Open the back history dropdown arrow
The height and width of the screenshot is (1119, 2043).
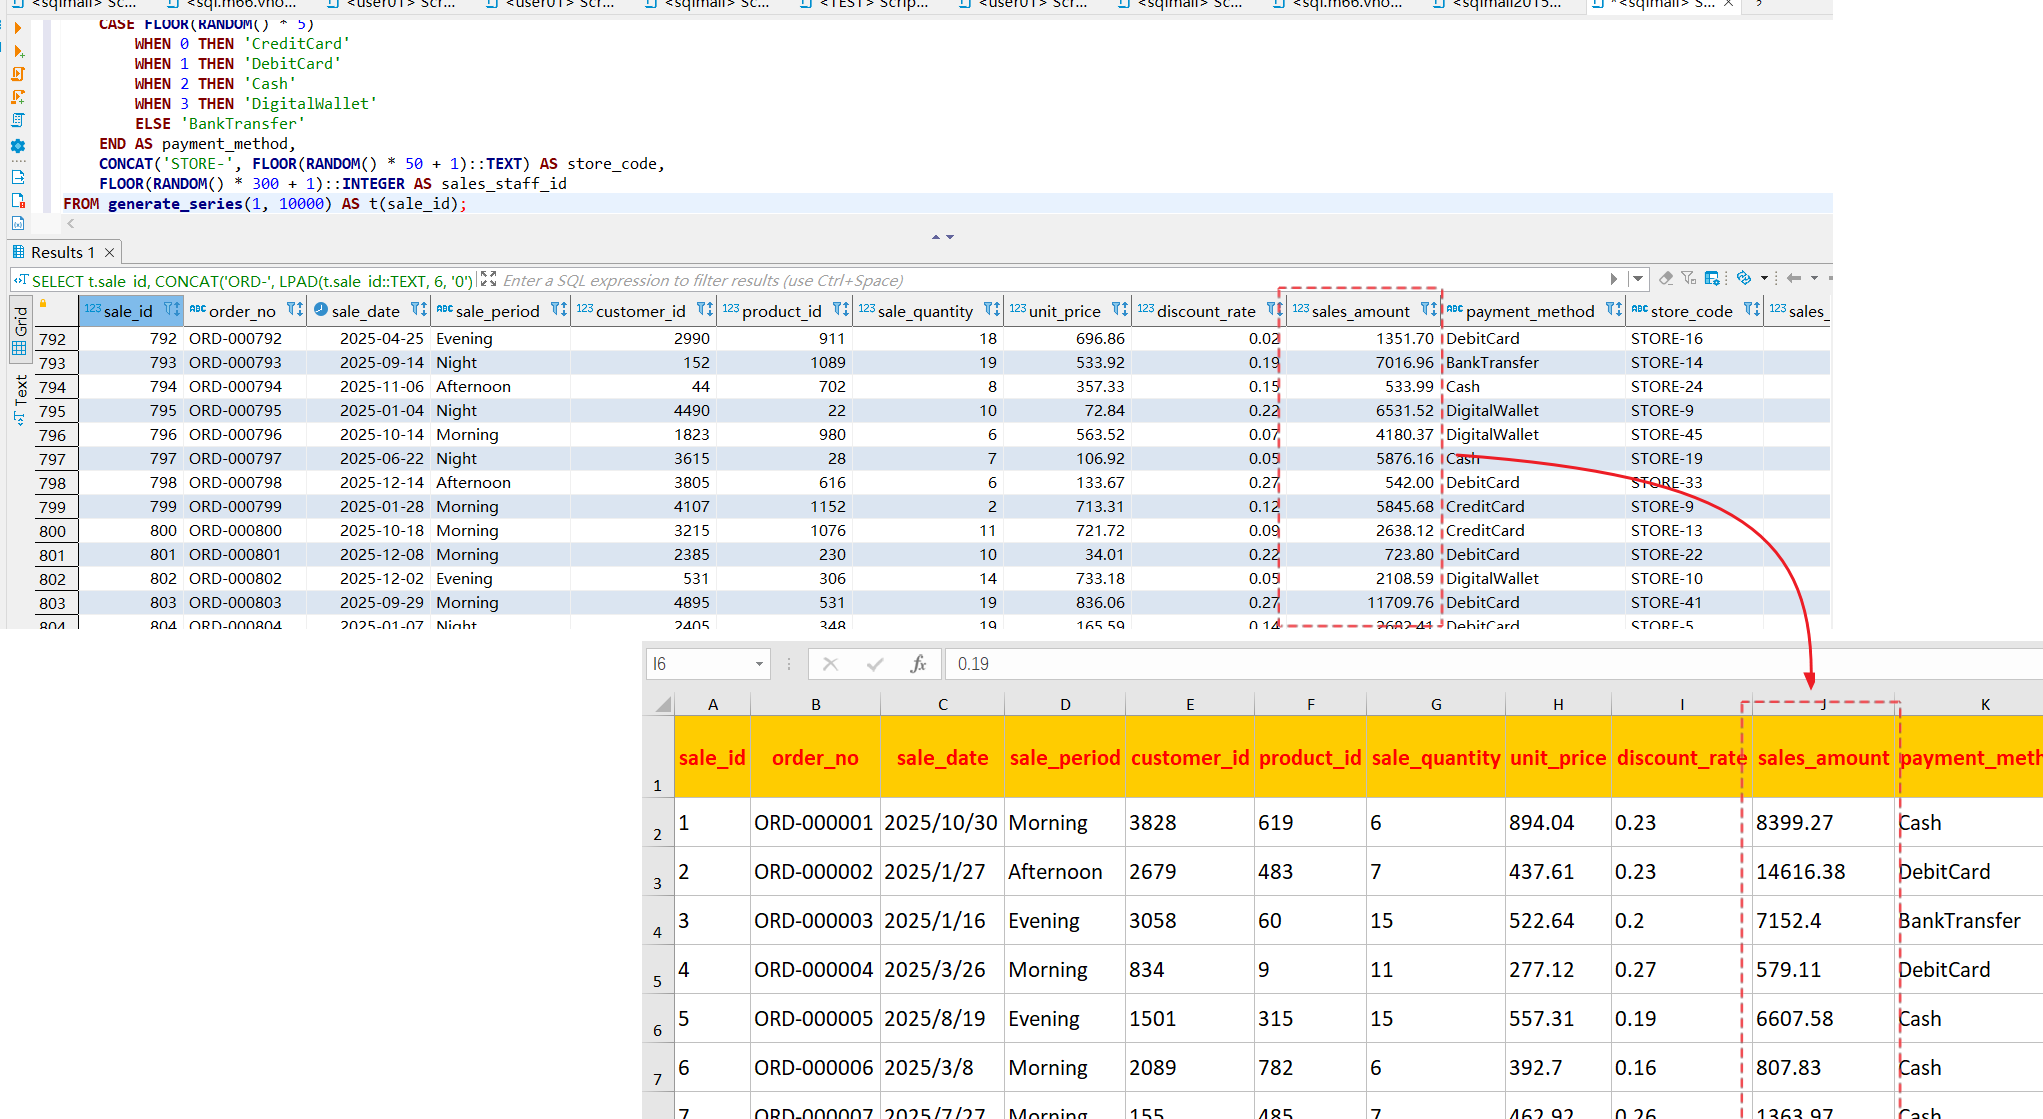click(1814, 278)
